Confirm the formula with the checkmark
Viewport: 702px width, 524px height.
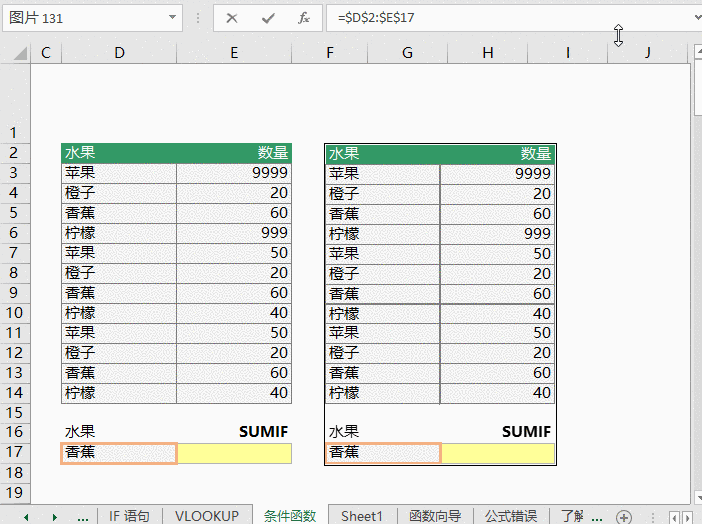pos(268,18)
